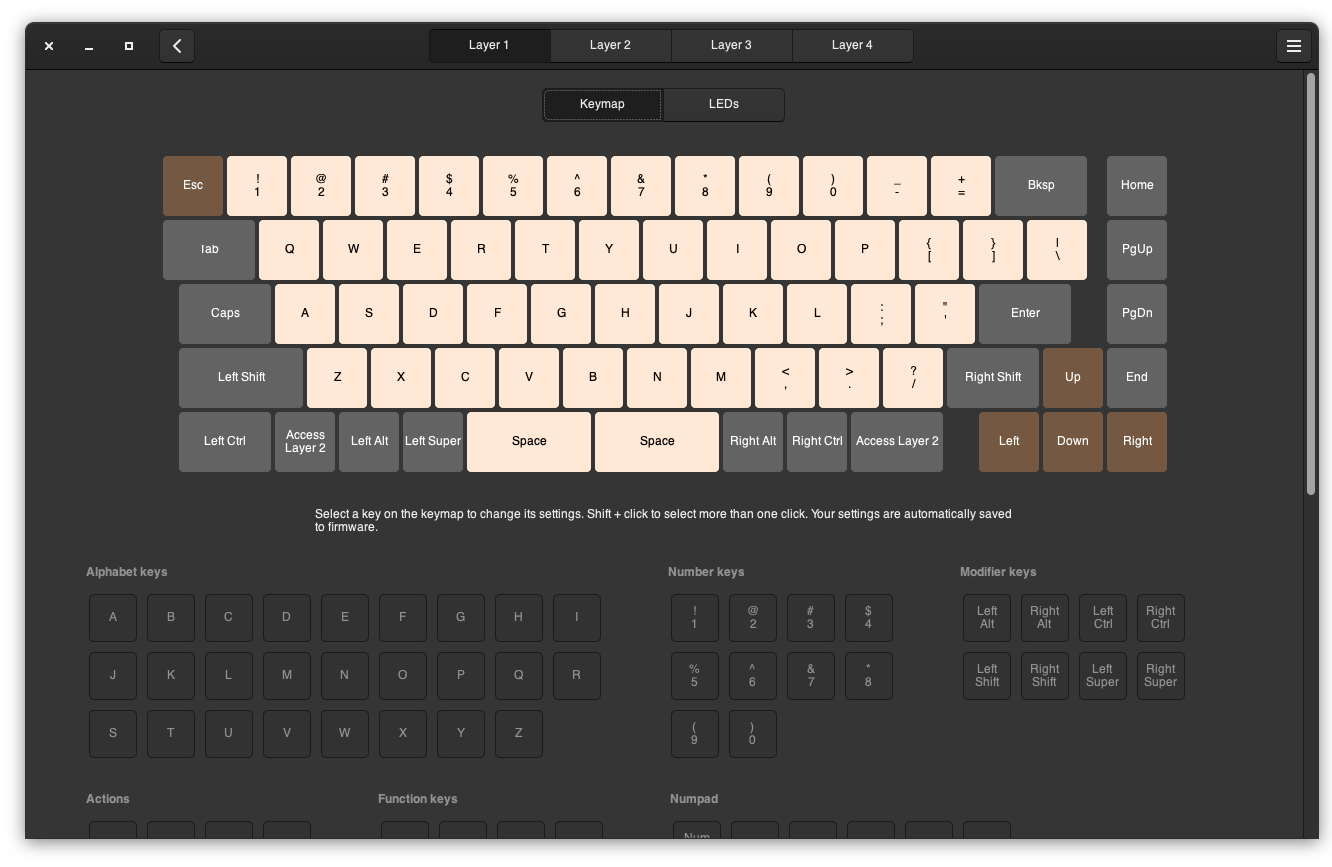This screenshot has height=867, width=1332.
Task: Switch to the LEDs view
Action: tap(723, 105)
